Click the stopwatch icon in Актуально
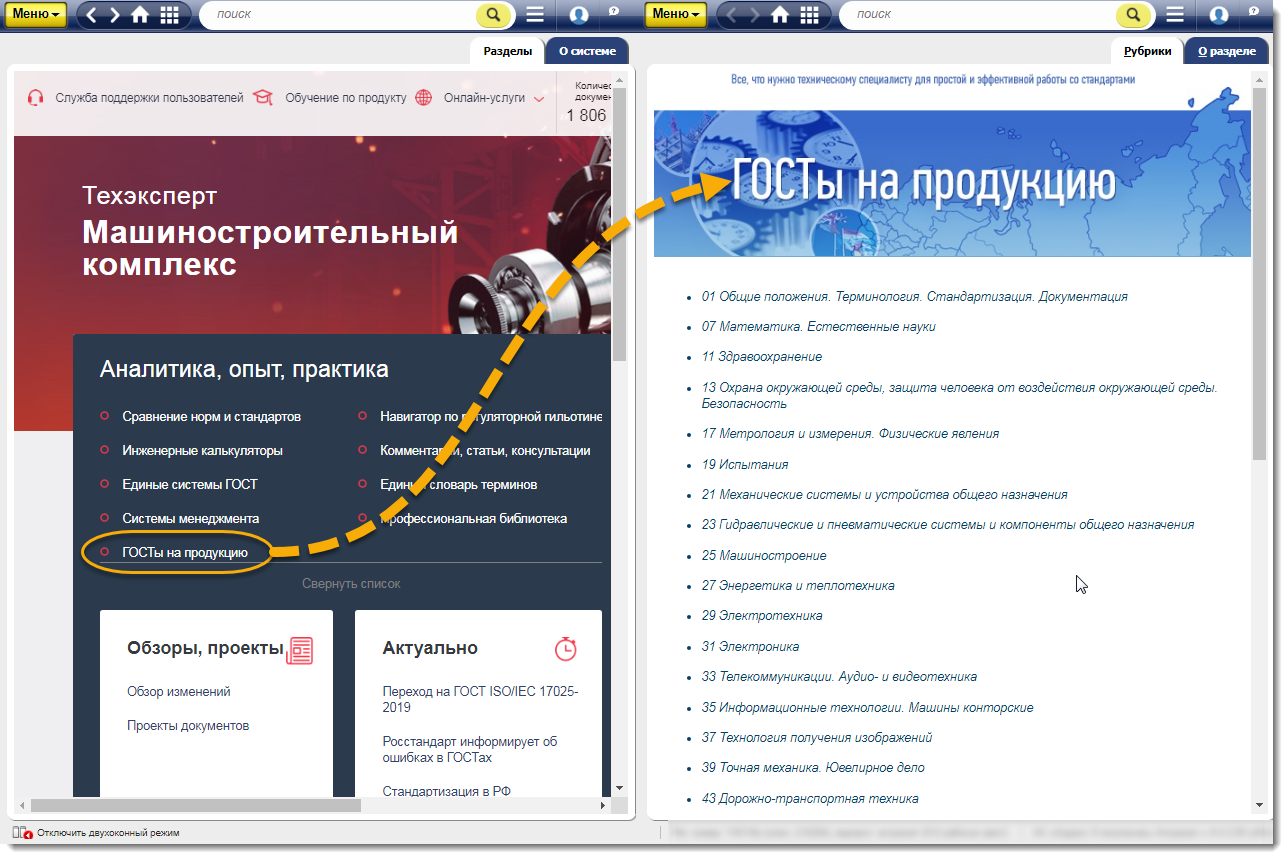The height and width of the screenshot is (859, 1288). coord(565,648)
